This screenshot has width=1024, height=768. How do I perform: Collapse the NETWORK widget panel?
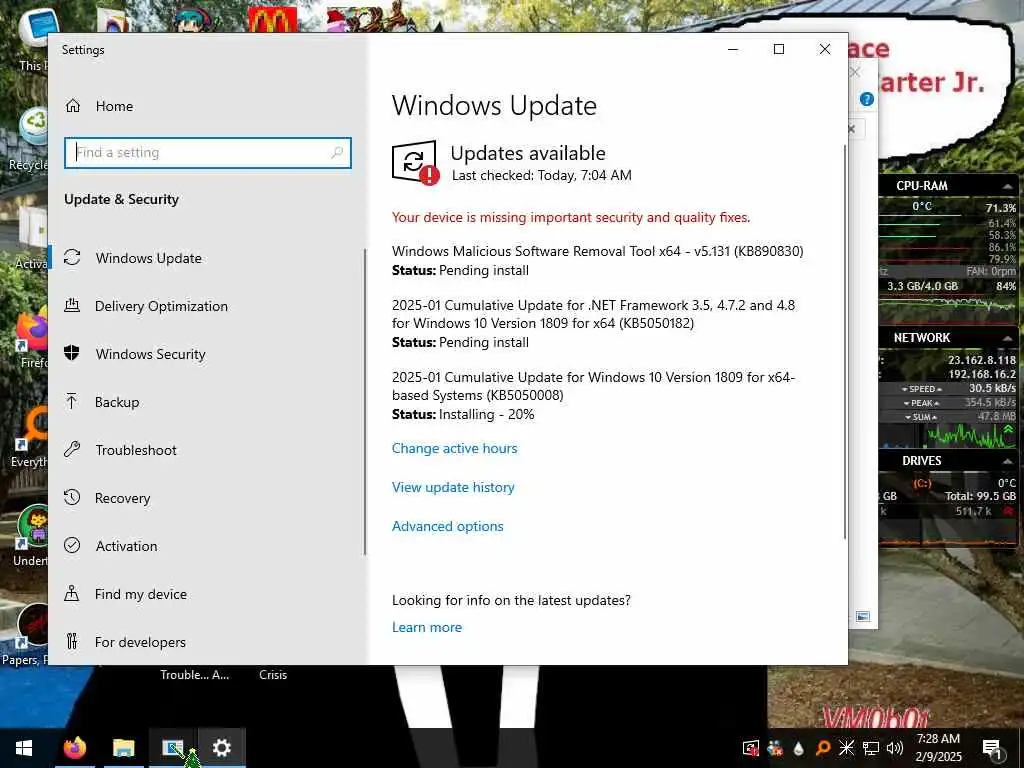tap(1007, 338)
